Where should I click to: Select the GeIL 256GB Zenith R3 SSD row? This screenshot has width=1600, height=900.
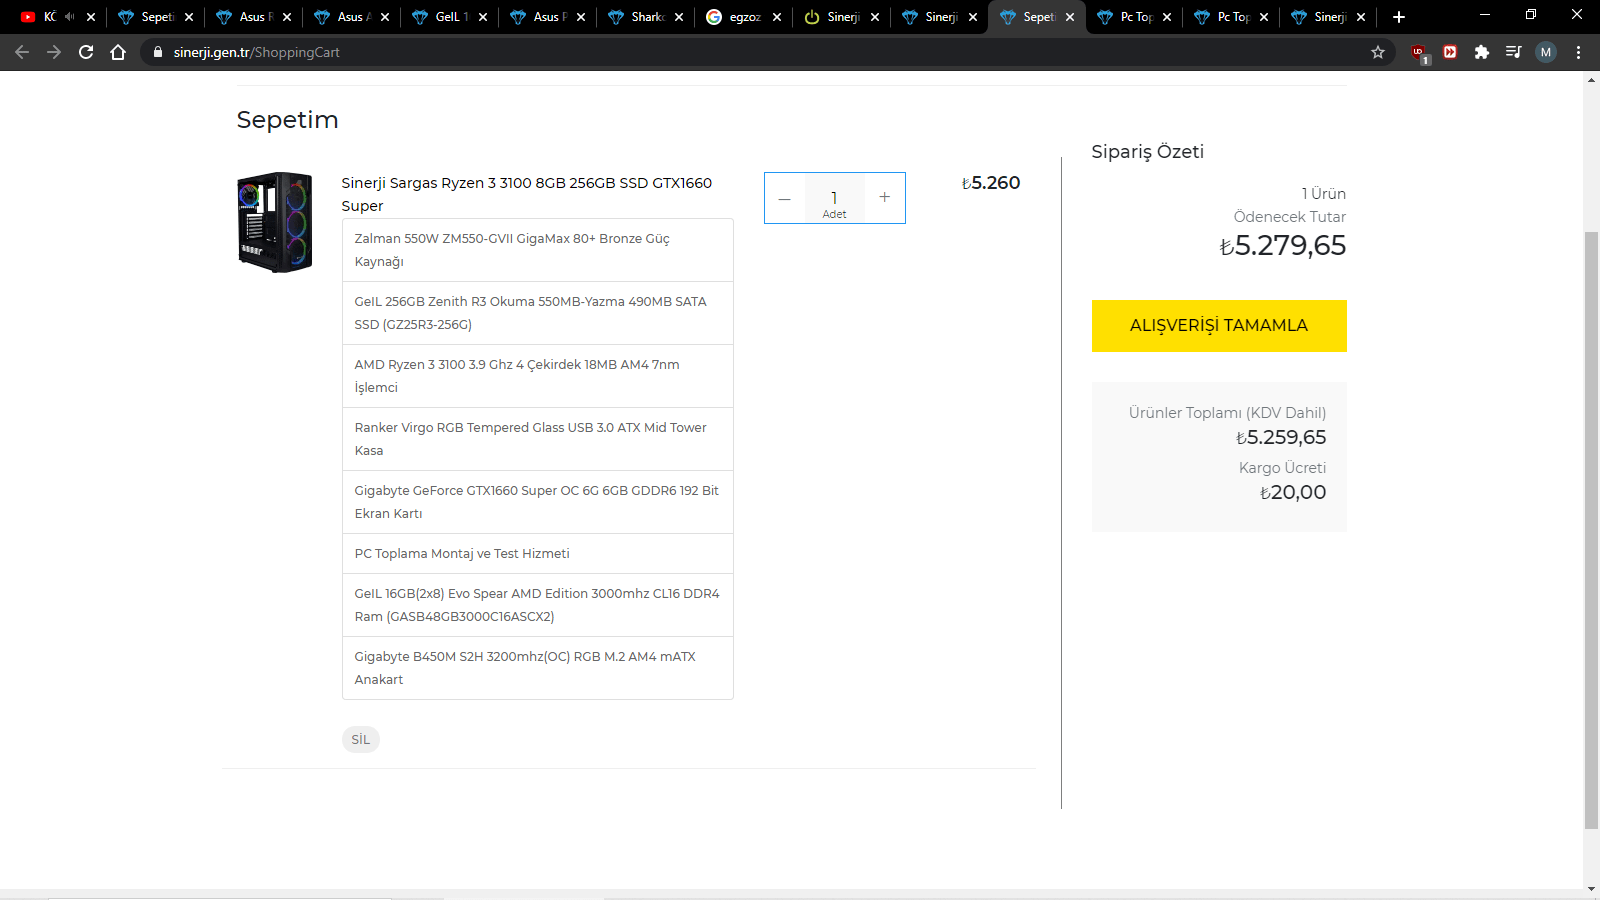tap(538, 313)
